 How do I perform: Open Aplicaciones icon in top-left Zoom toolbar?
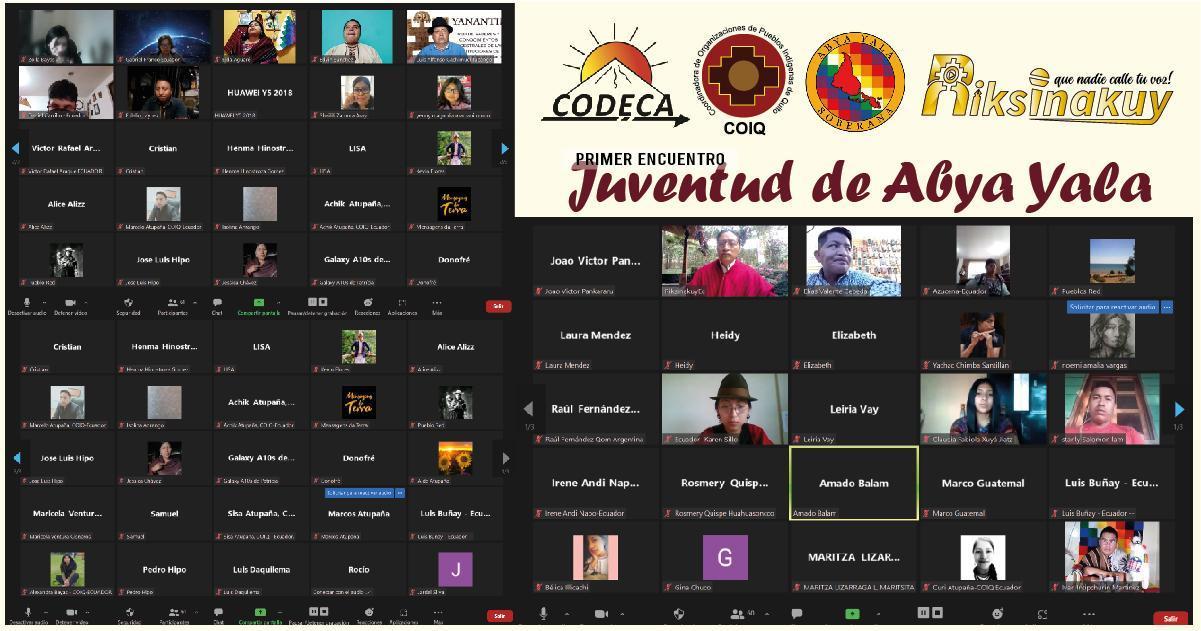[402, 302]
